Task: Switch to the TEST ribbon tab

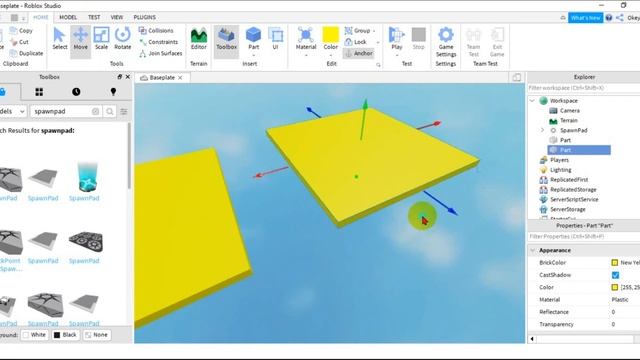Action: pyautogui.click(x=94, y=17)
